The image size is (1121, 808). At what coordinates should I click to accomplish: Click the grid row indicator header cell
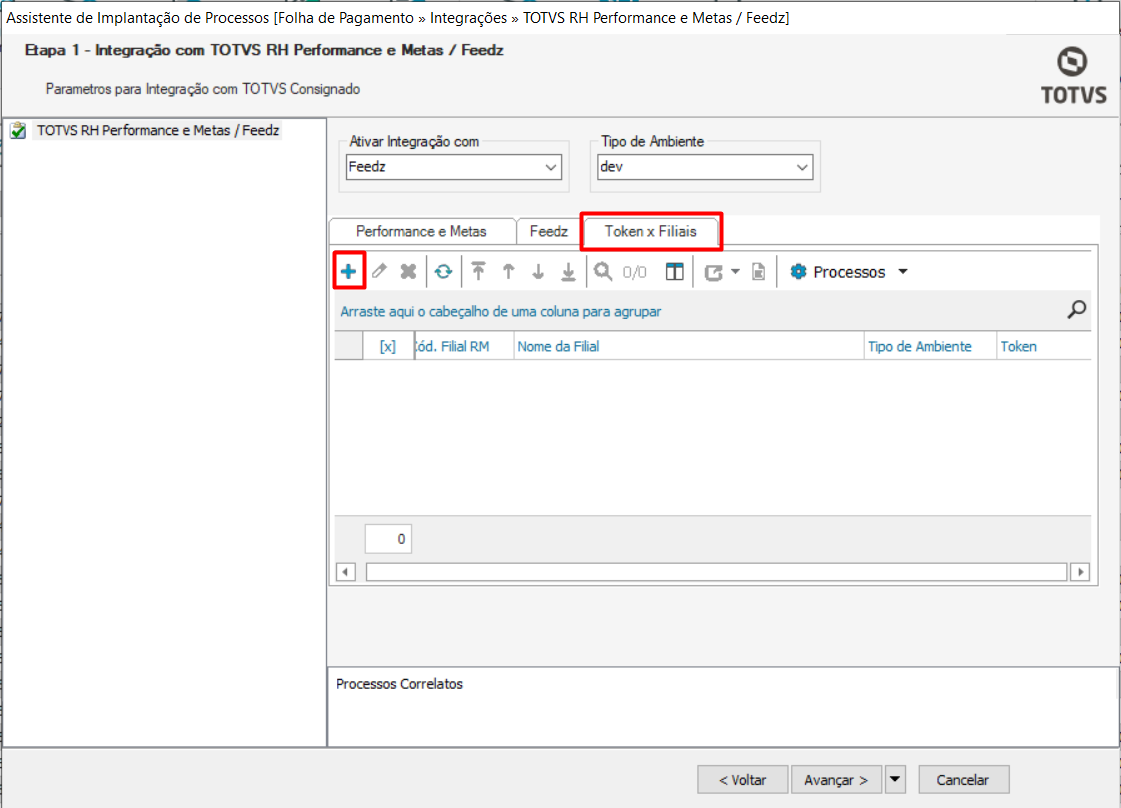(x=349, y=346)
